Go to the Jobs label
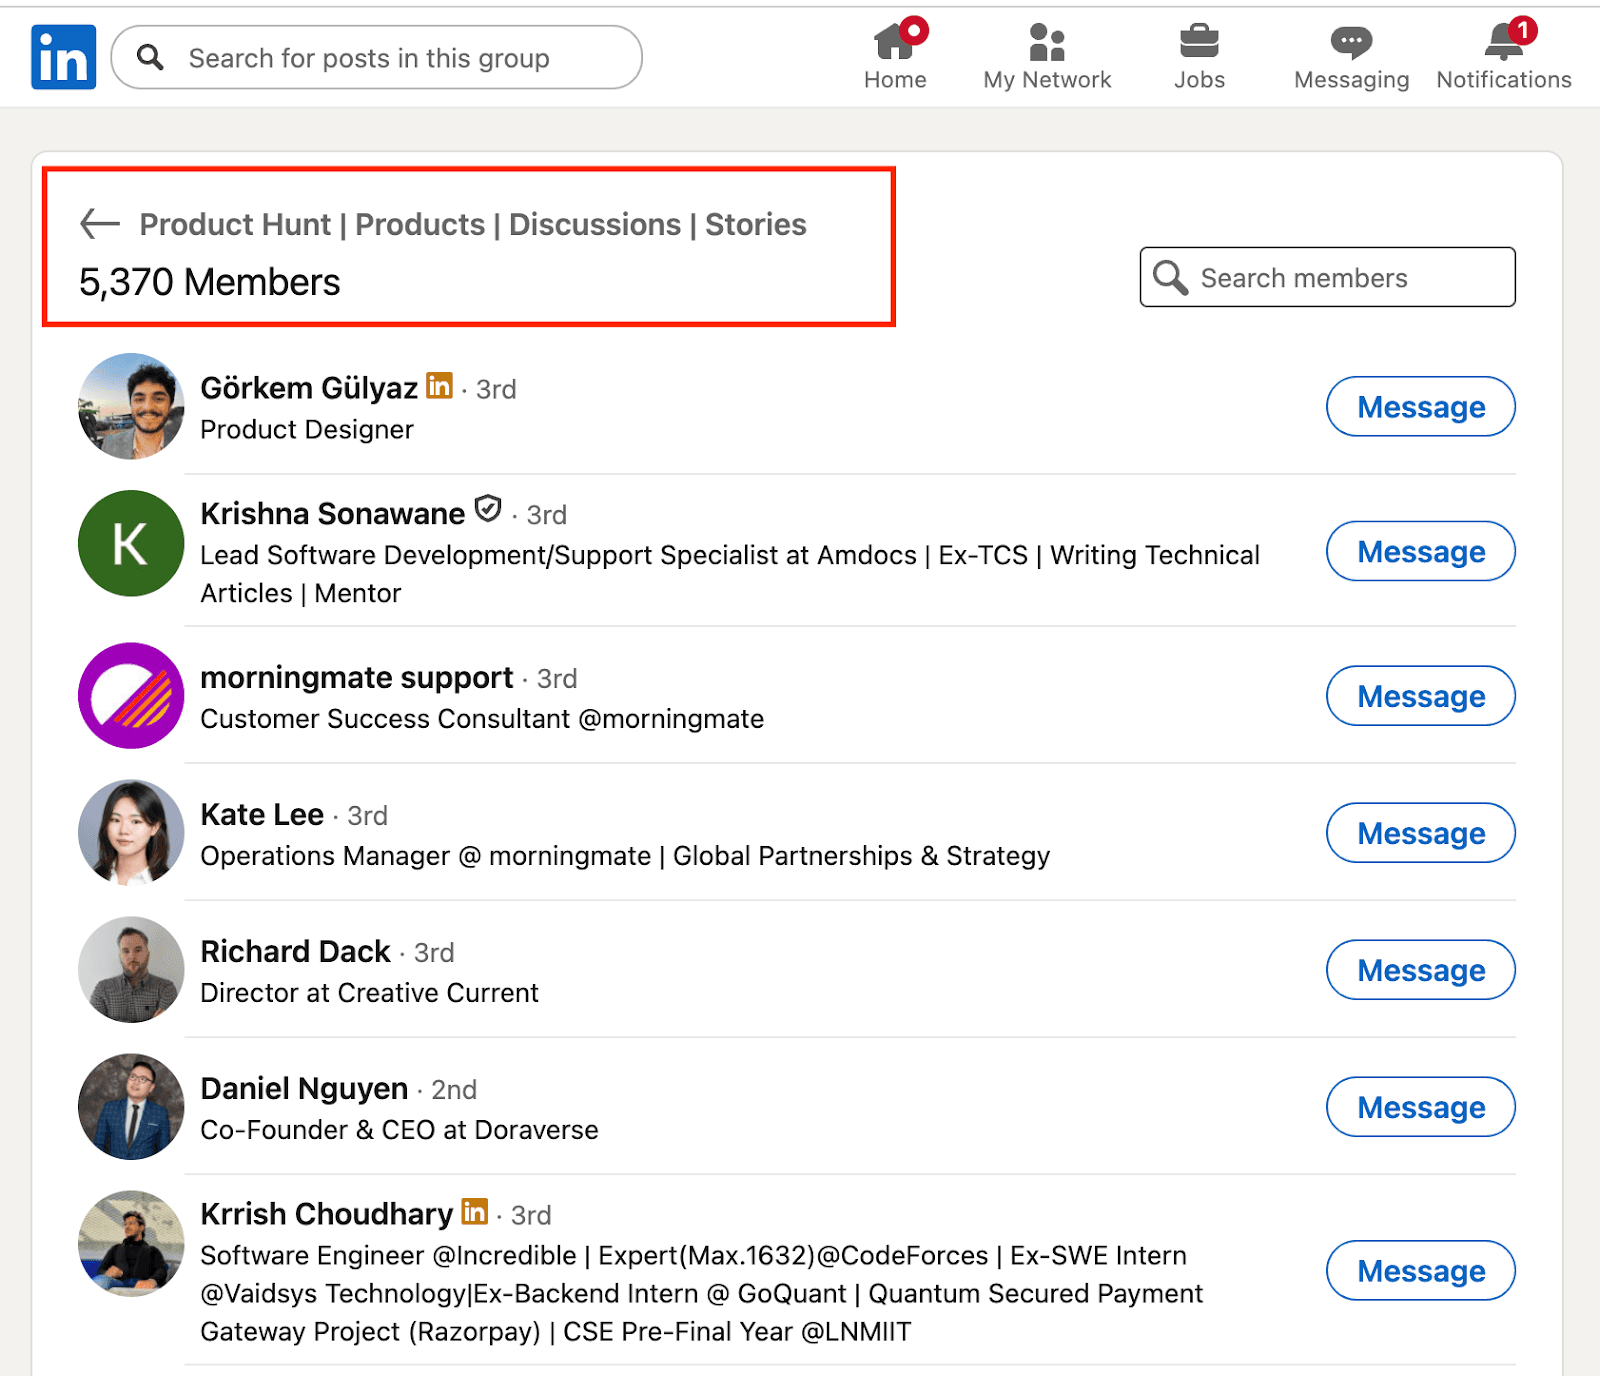The height and width of the screenshot is (1376, 1600). (1199, 80)
